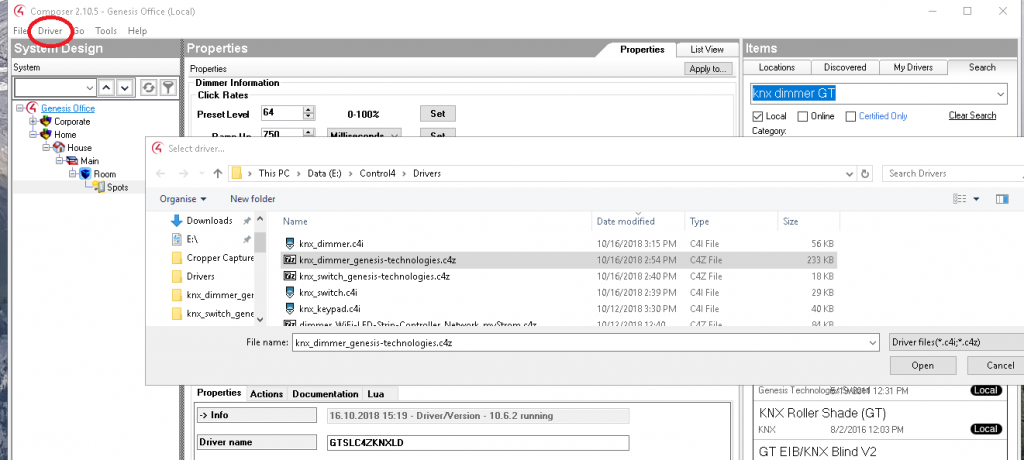This screenshot has height=460, width=1024.
Task: Collapse the Home site node
Action: pyautogui.click(x=33, y=135)
